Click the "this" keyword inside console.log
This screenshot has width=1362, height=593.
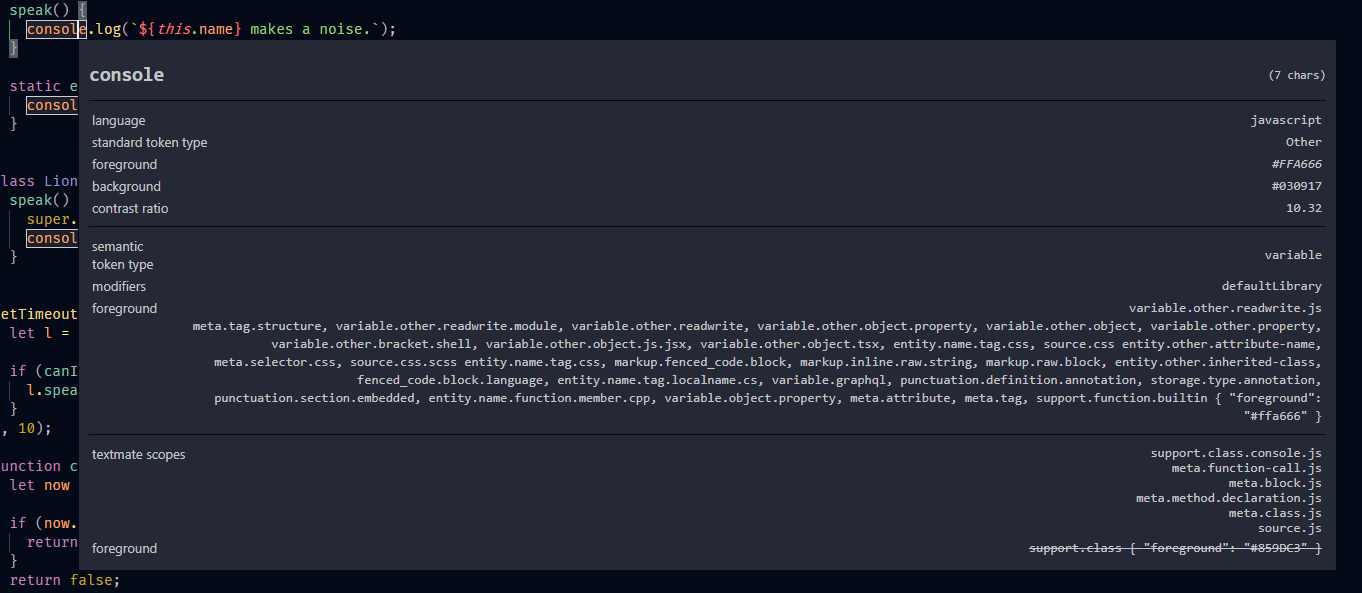point(175,29)
